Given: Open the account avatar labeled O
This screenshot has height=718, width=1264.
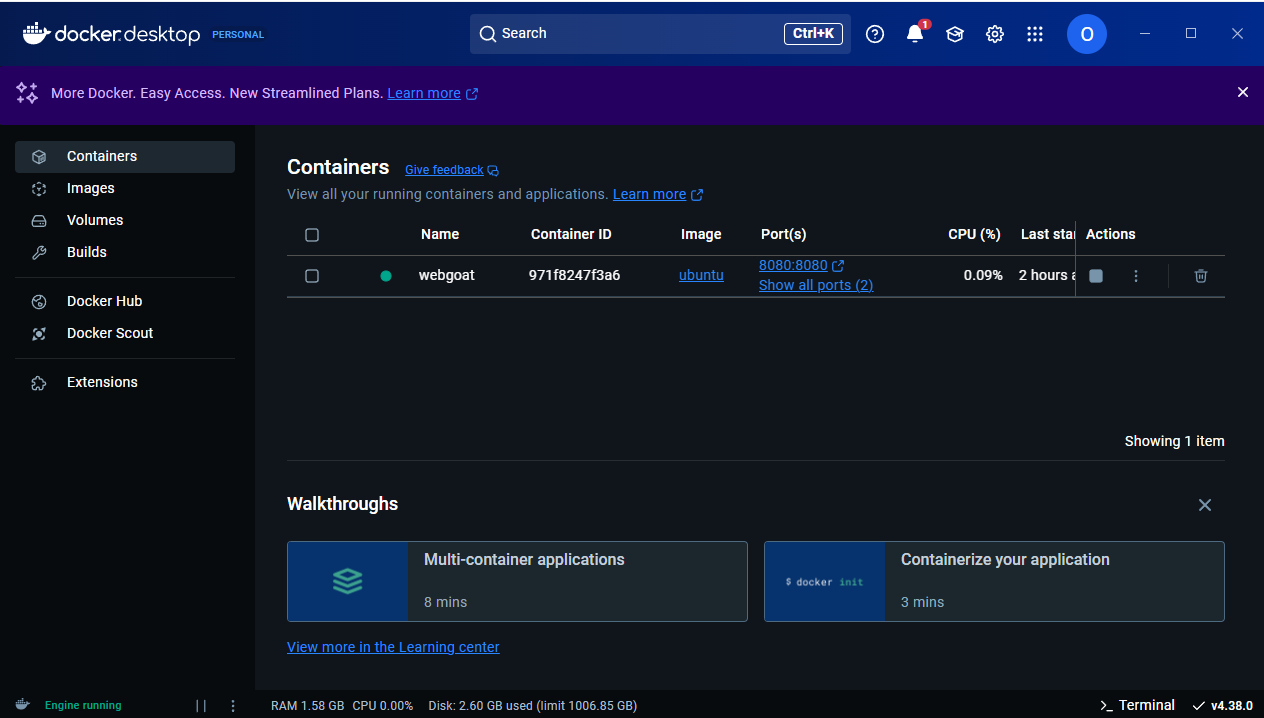Looking at the screenshot, I should (1087, 34).
